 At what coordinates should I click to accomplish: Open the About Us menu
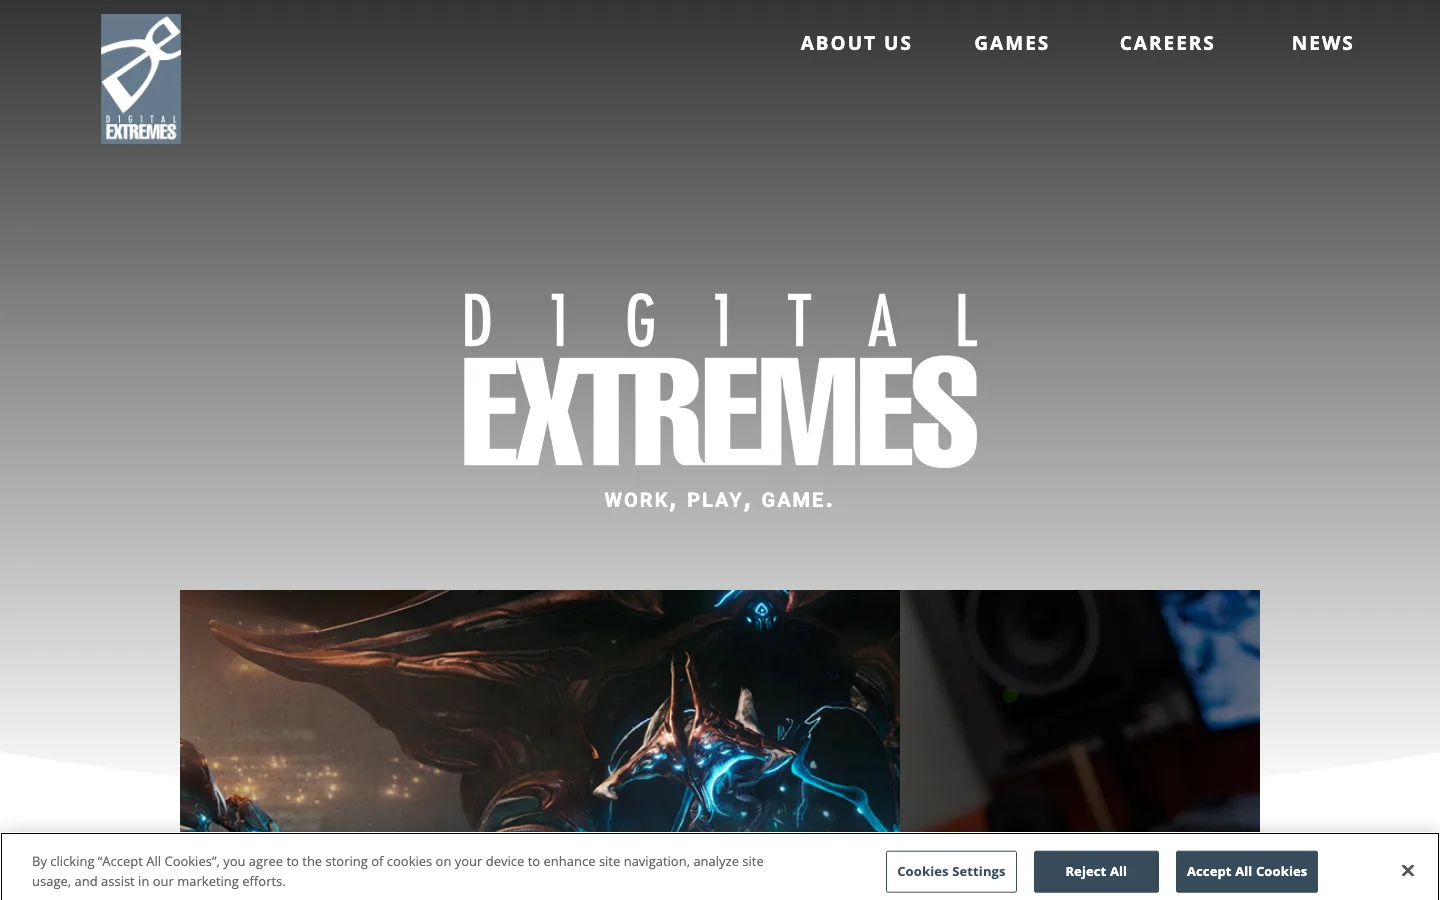(x=856, y=43)
